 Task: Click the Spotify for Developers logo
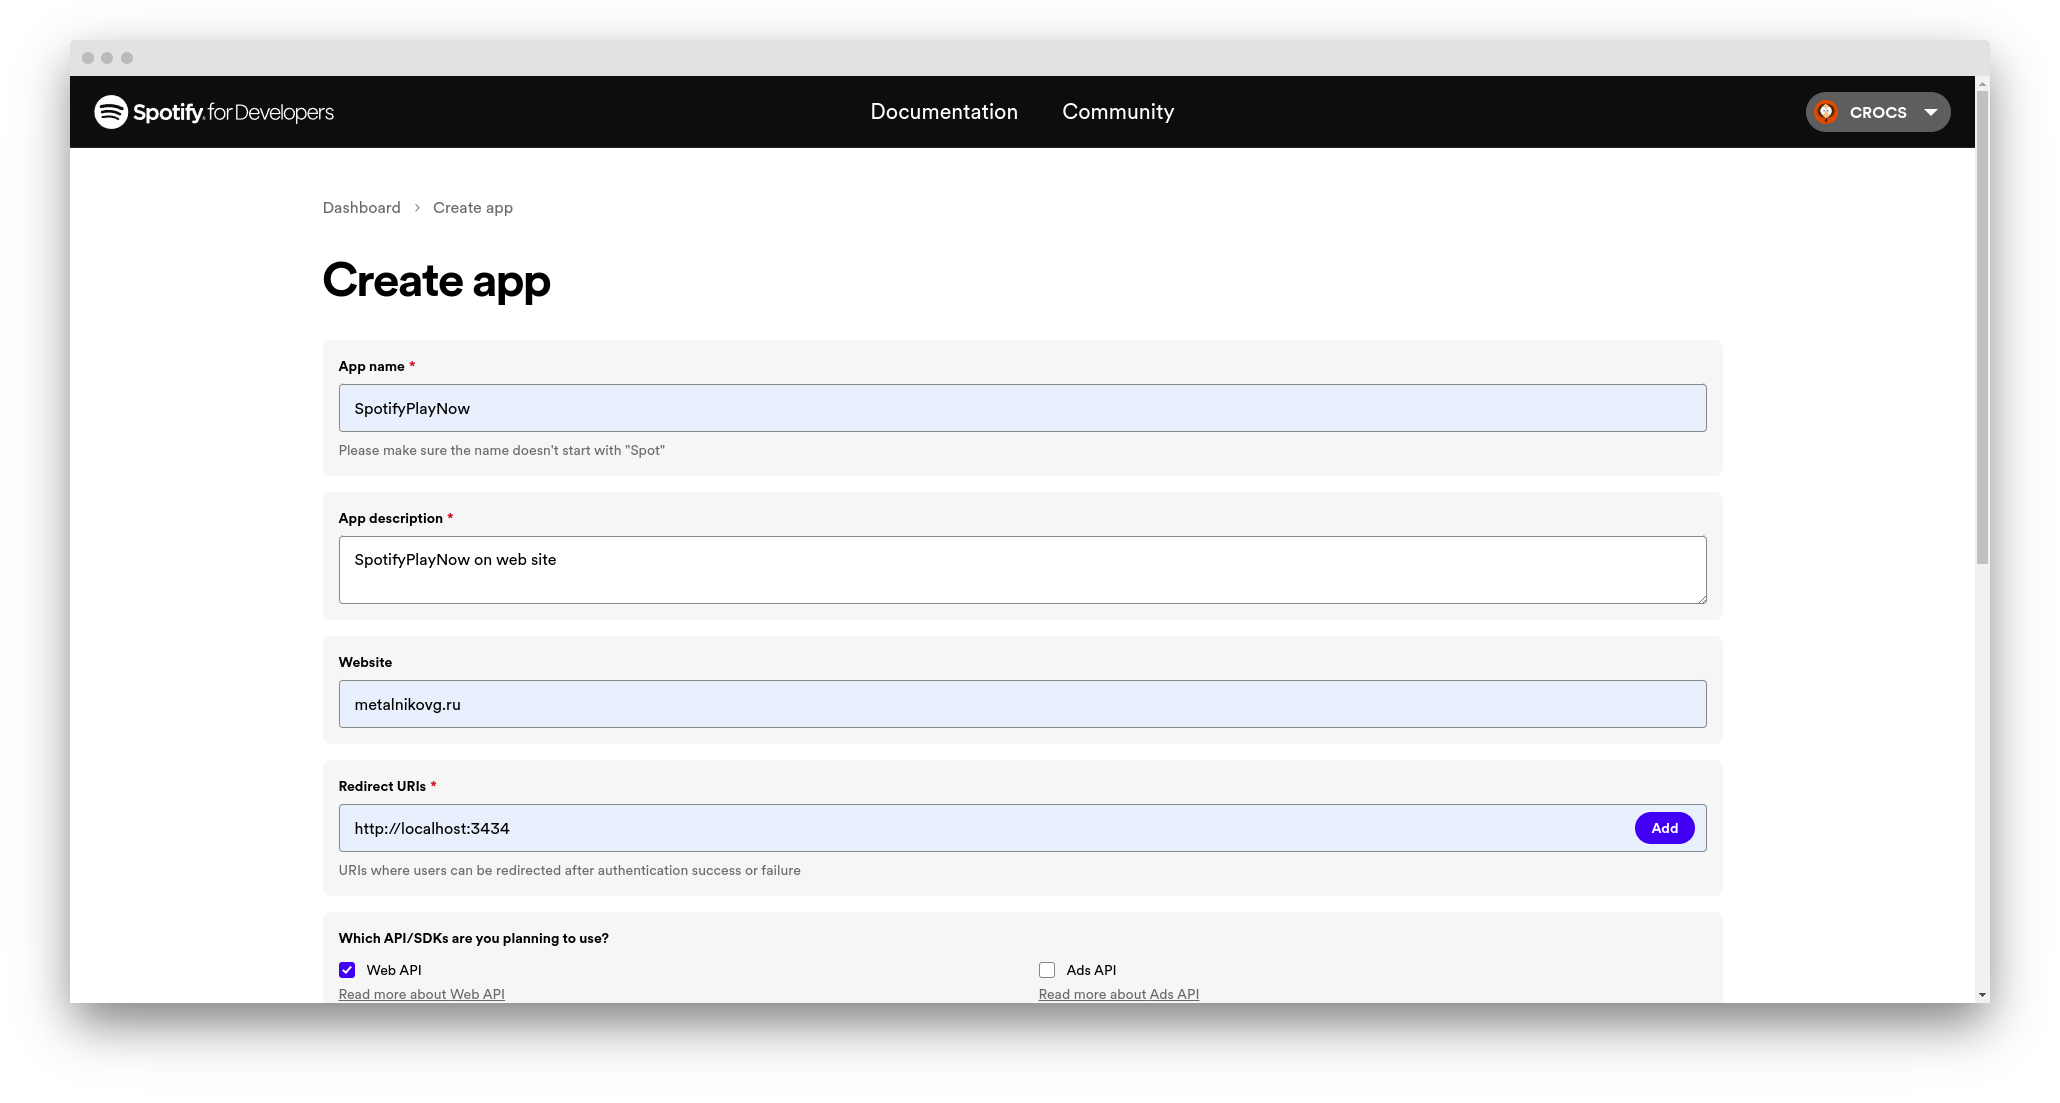pyautogui.click(x=214, y=112)
